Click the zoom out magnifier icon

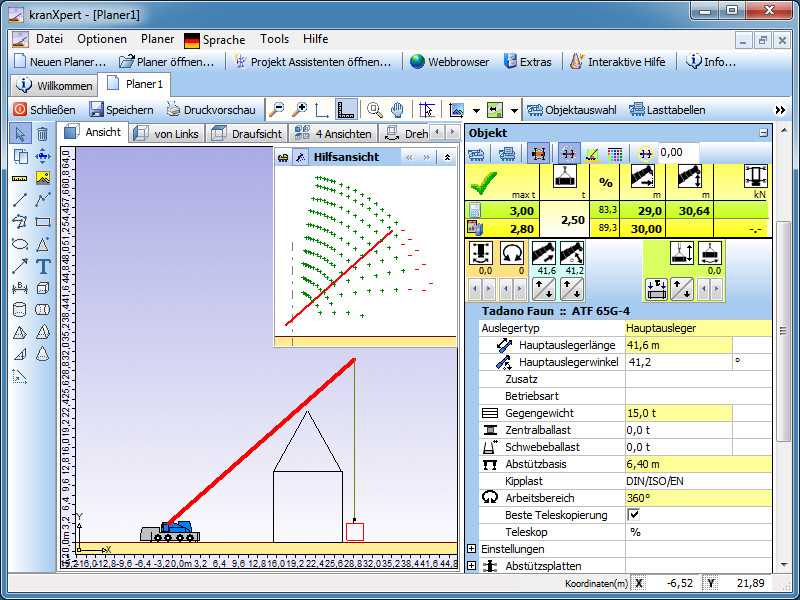276,110
